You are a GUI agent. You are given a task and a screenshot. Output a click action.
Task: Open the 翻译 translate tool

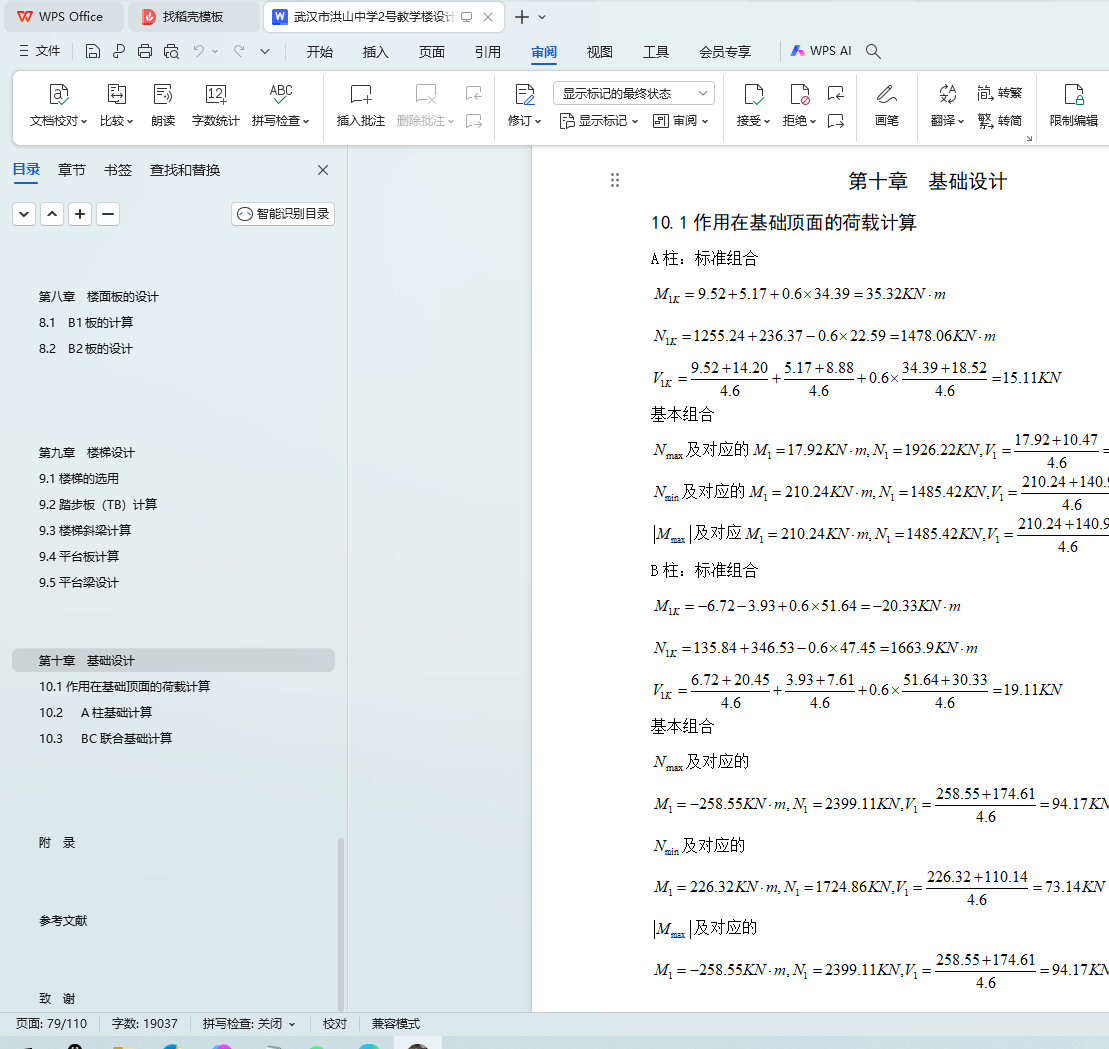(x=947, y=105)
